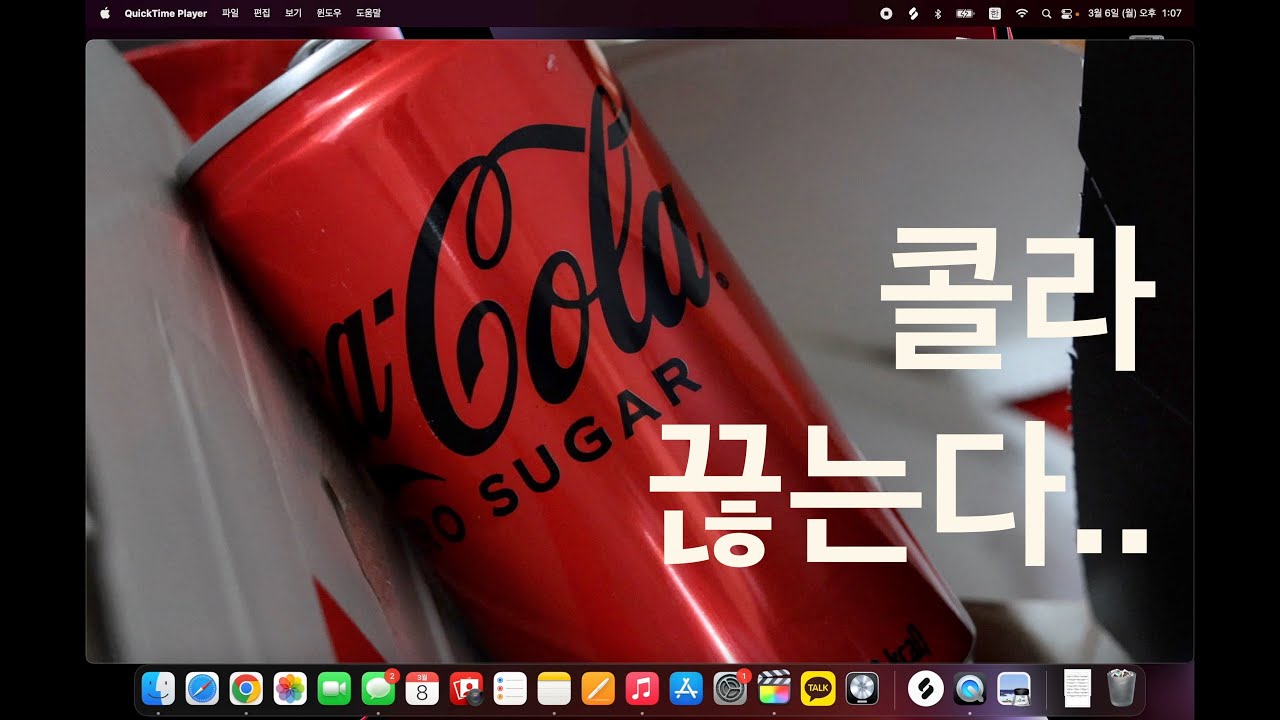1280x720 pixels.
Task: Open KakaoTalk from the Dock
Action: pyautogui.click(x=818, y=688)
